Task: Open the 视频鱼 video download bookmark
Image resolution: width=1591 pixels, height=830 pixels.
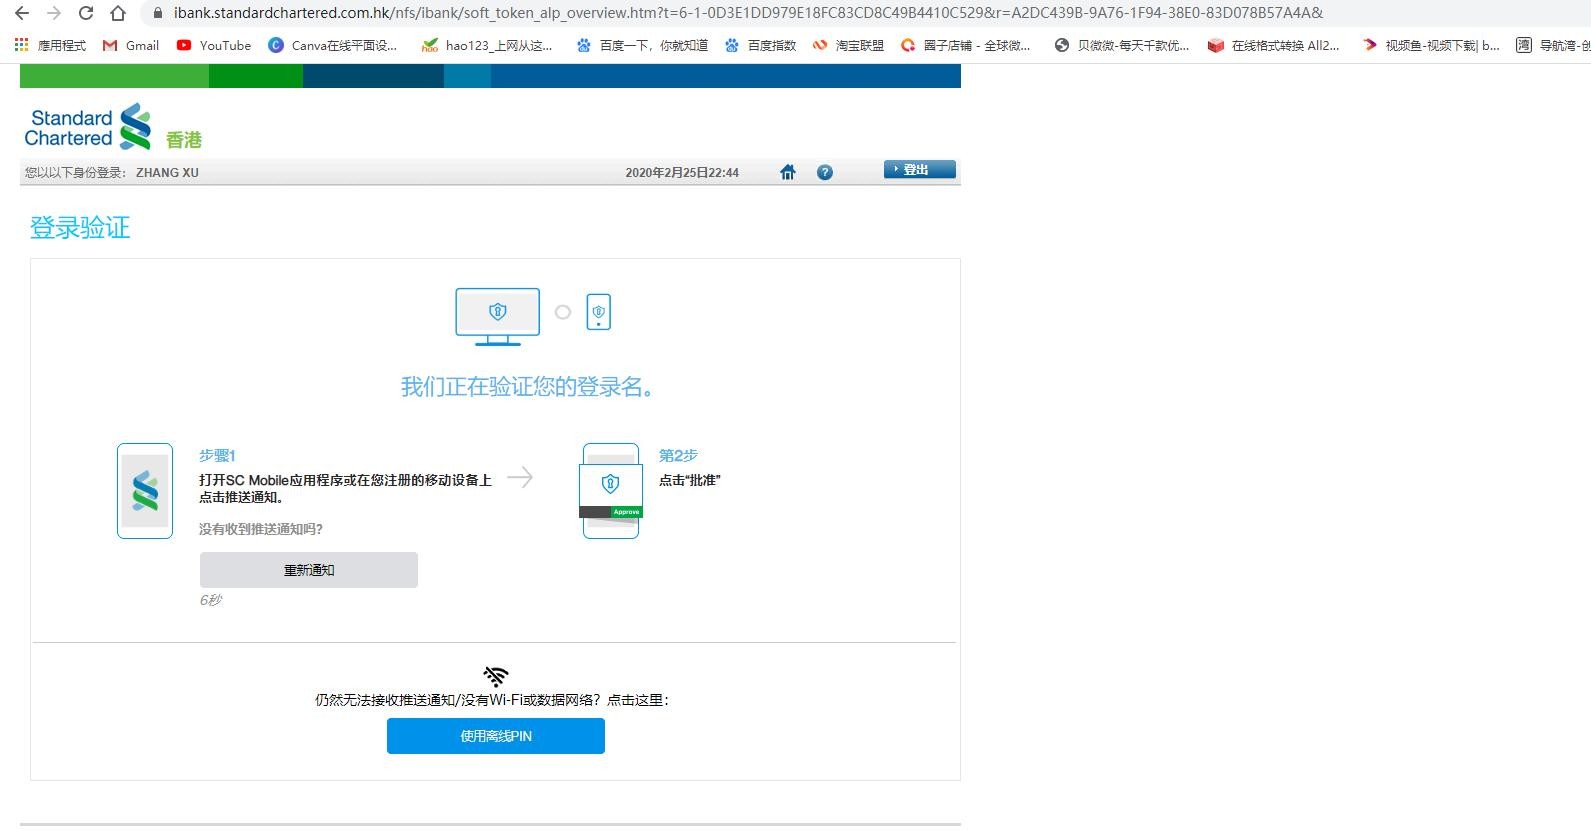Action: (x=1431, y=45)
